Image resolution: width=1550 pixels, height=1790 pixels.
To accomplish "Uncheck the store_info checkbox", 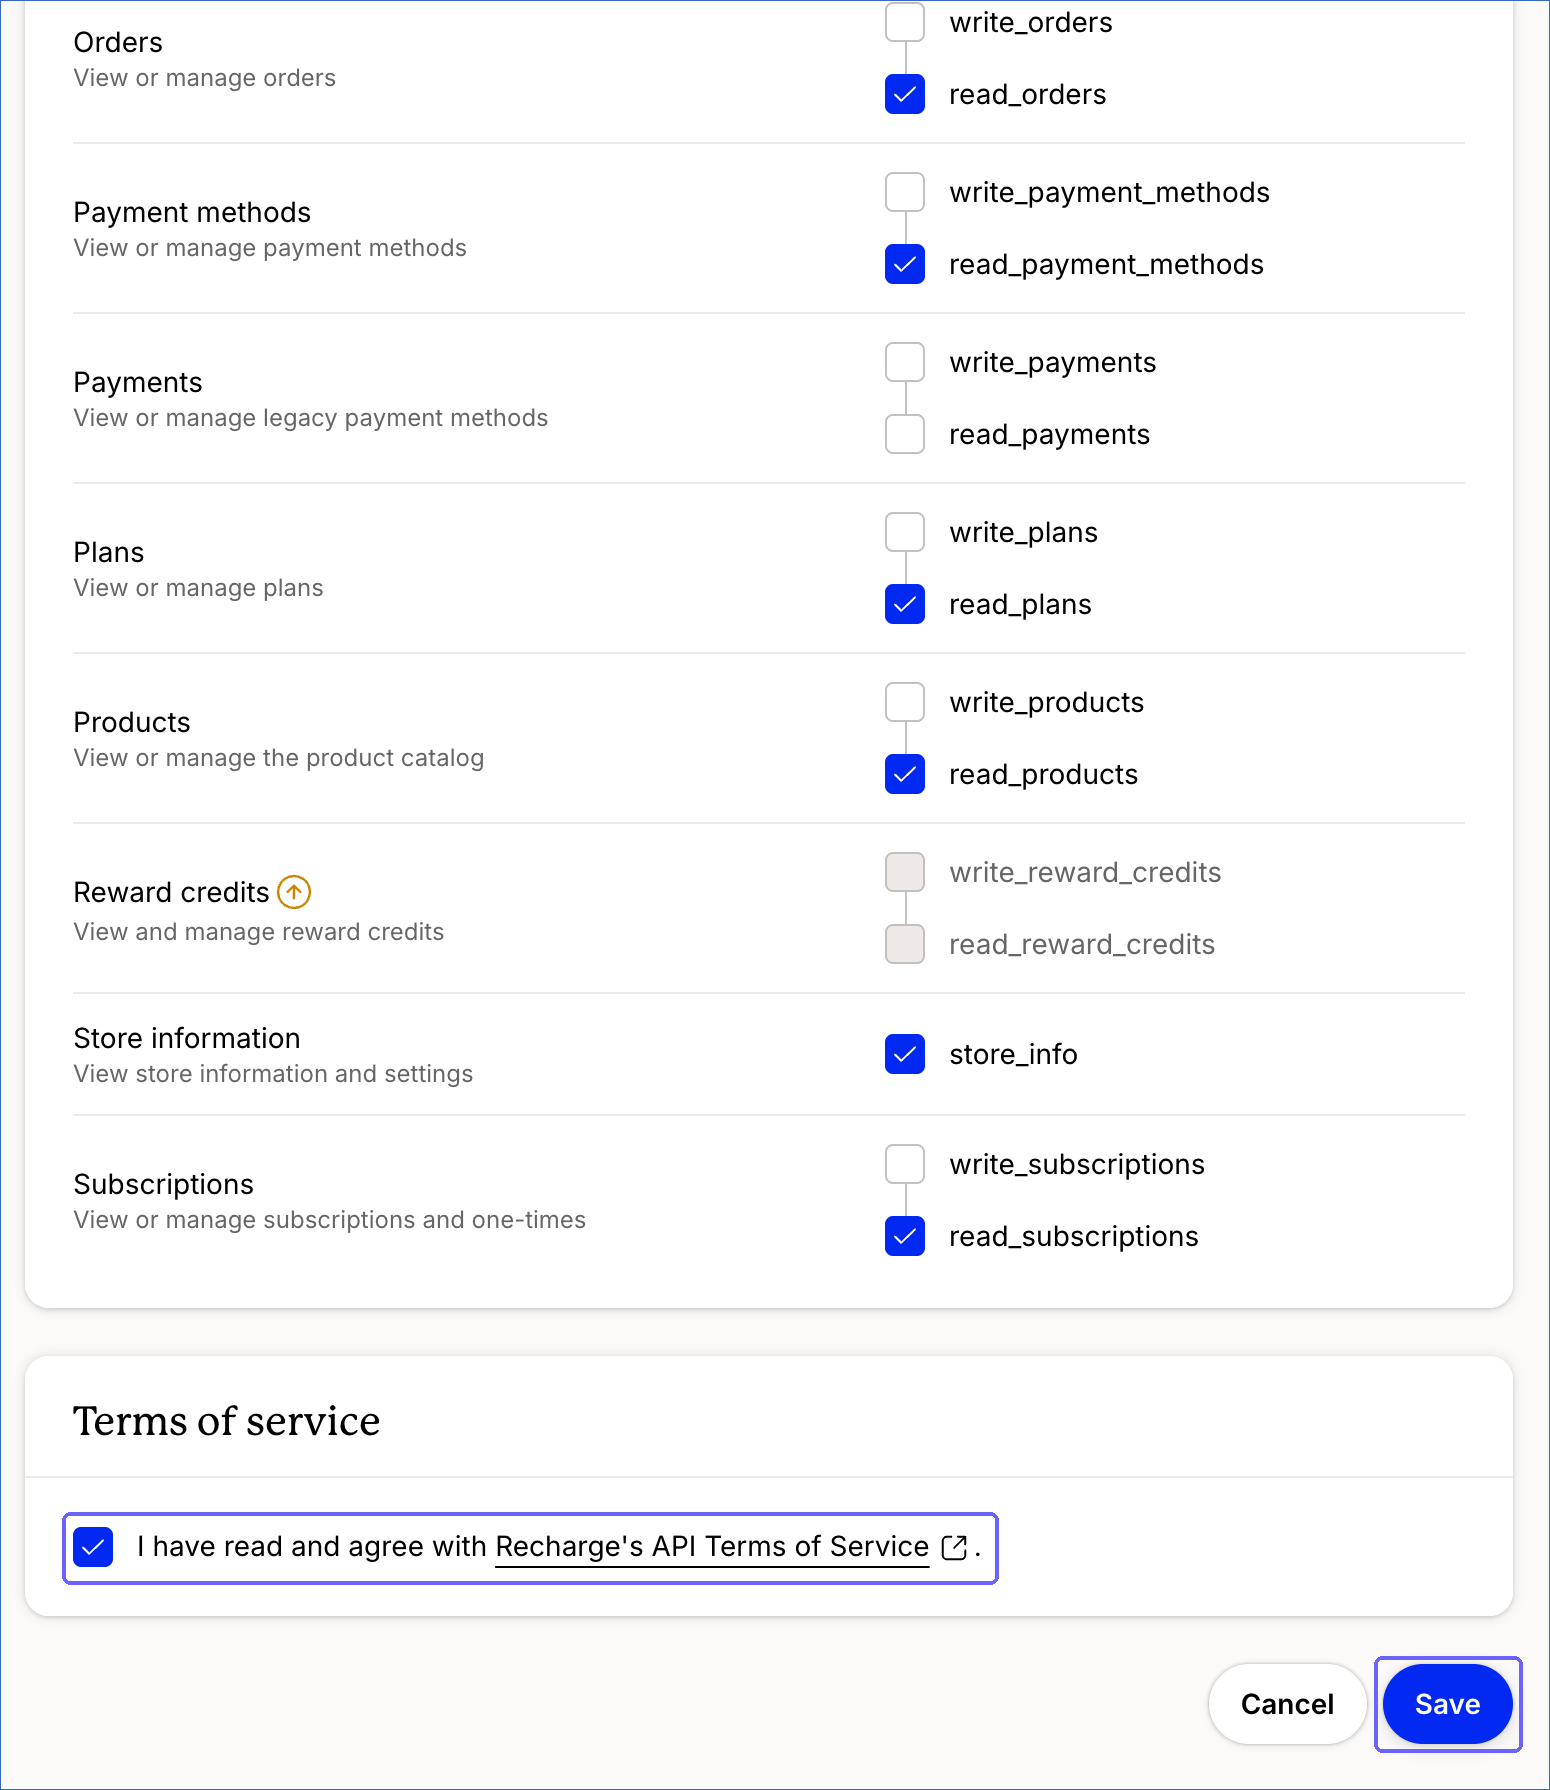I will click(x=905, y=1054).
